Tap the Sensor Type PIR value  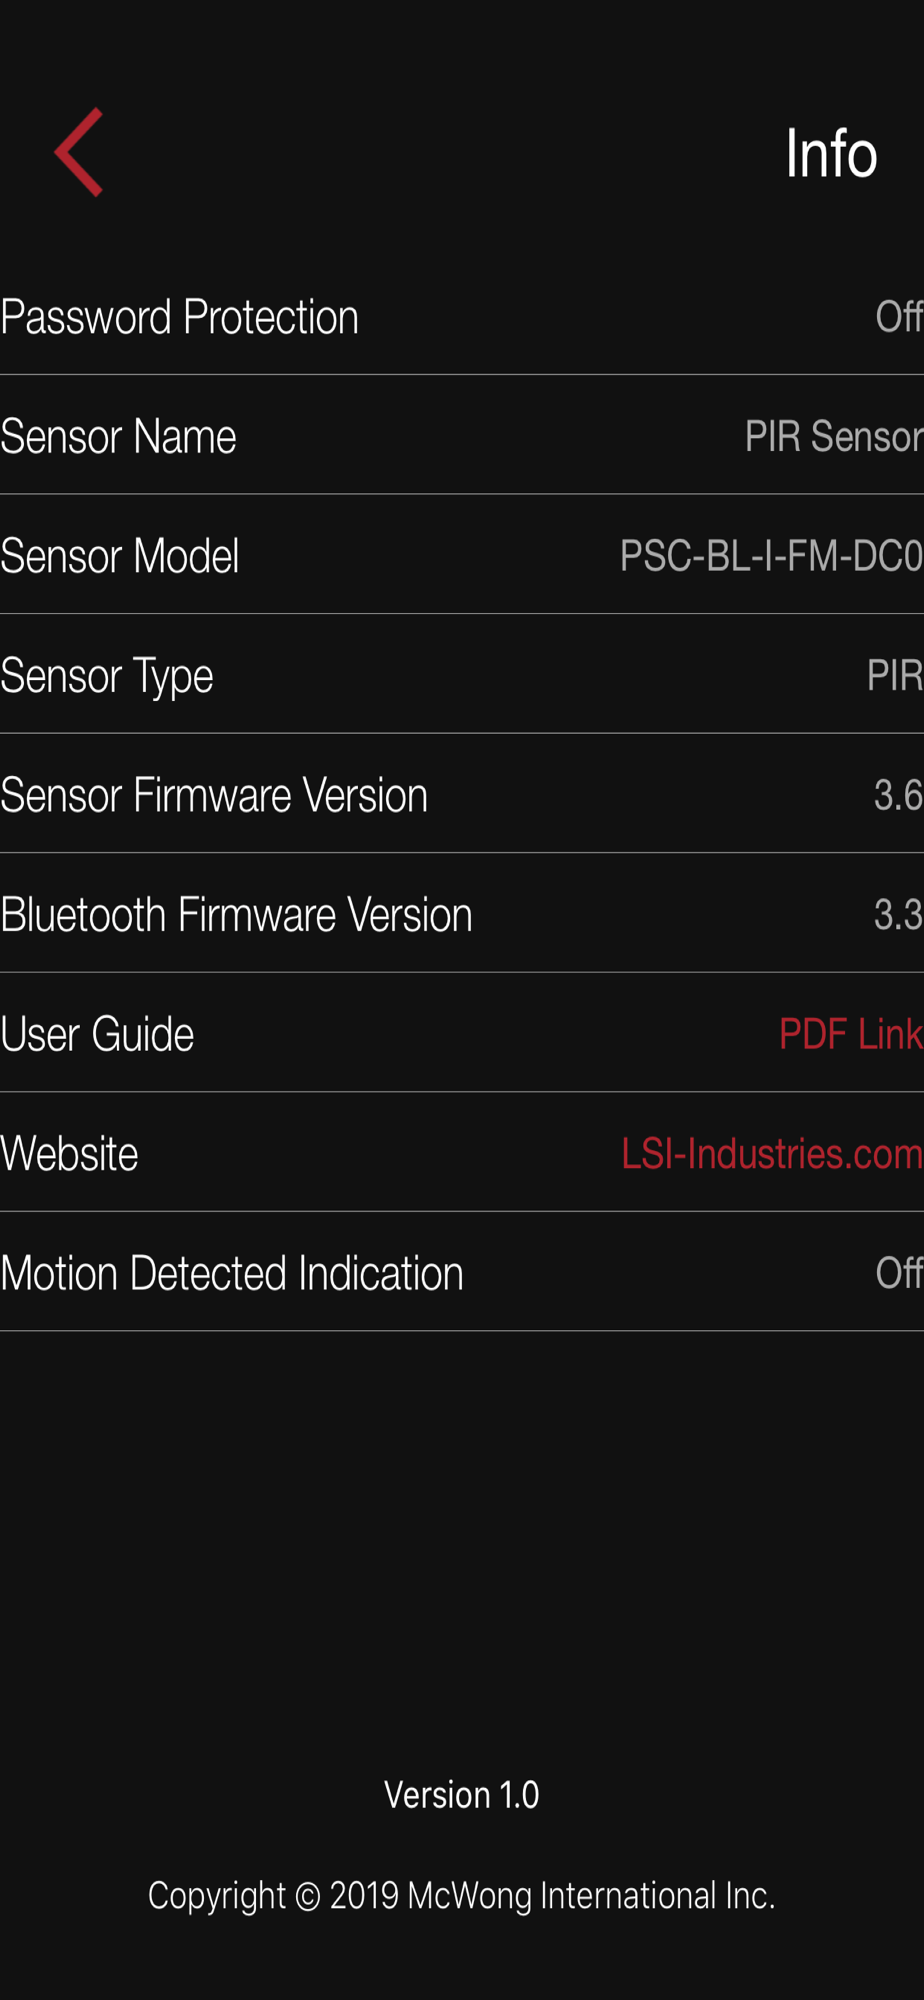(895, 676)
